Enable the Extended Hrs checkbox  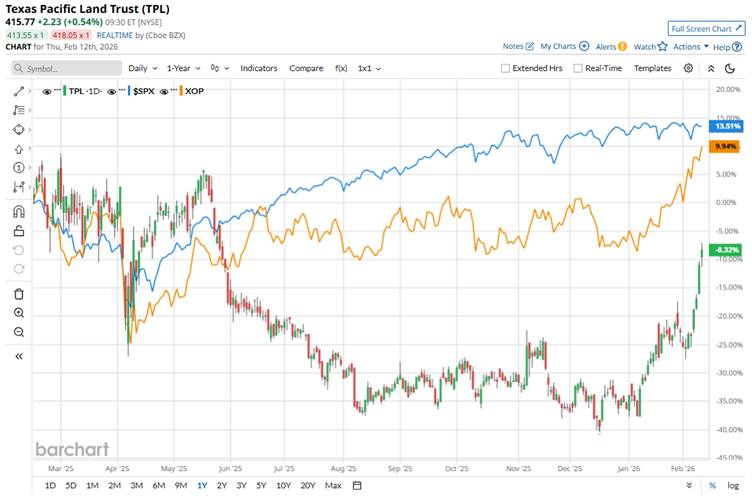click(505, 68)
